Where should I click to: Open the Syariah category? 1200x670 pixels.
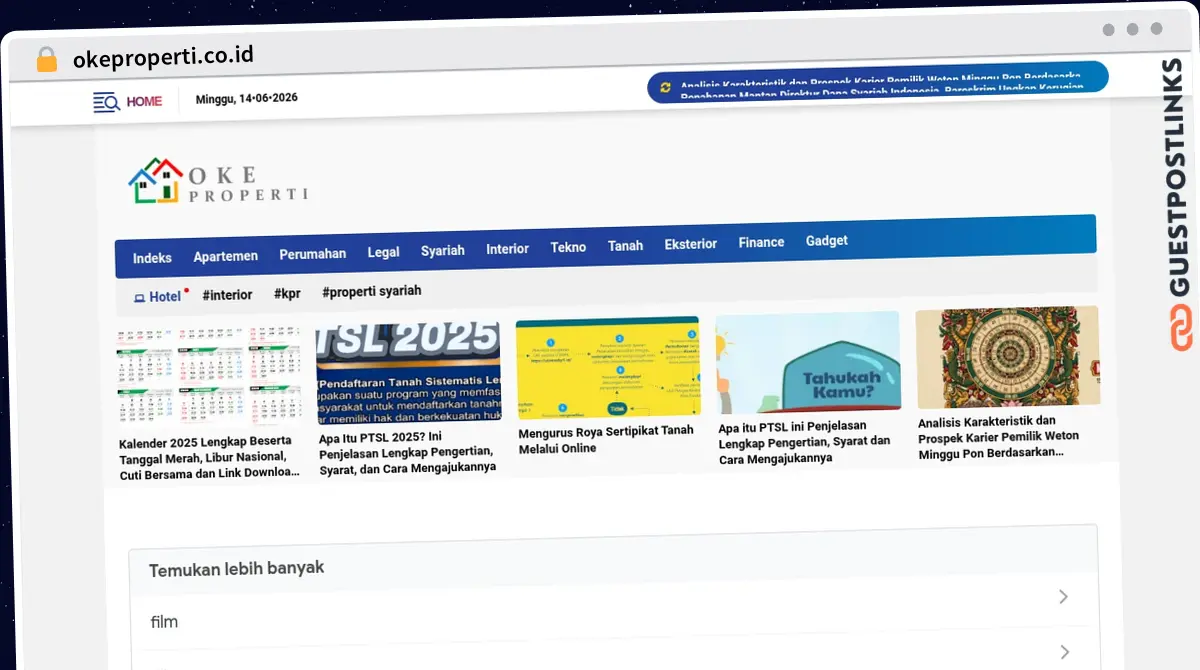[443, 250]
